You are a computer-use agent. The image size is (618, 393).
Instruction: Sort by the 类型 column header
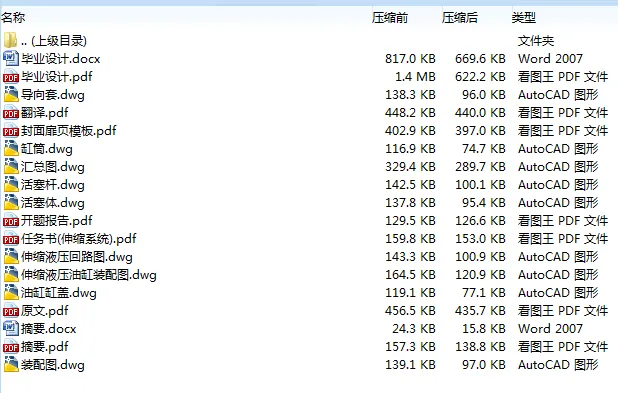pyautogui.click(x=523, y=17)
